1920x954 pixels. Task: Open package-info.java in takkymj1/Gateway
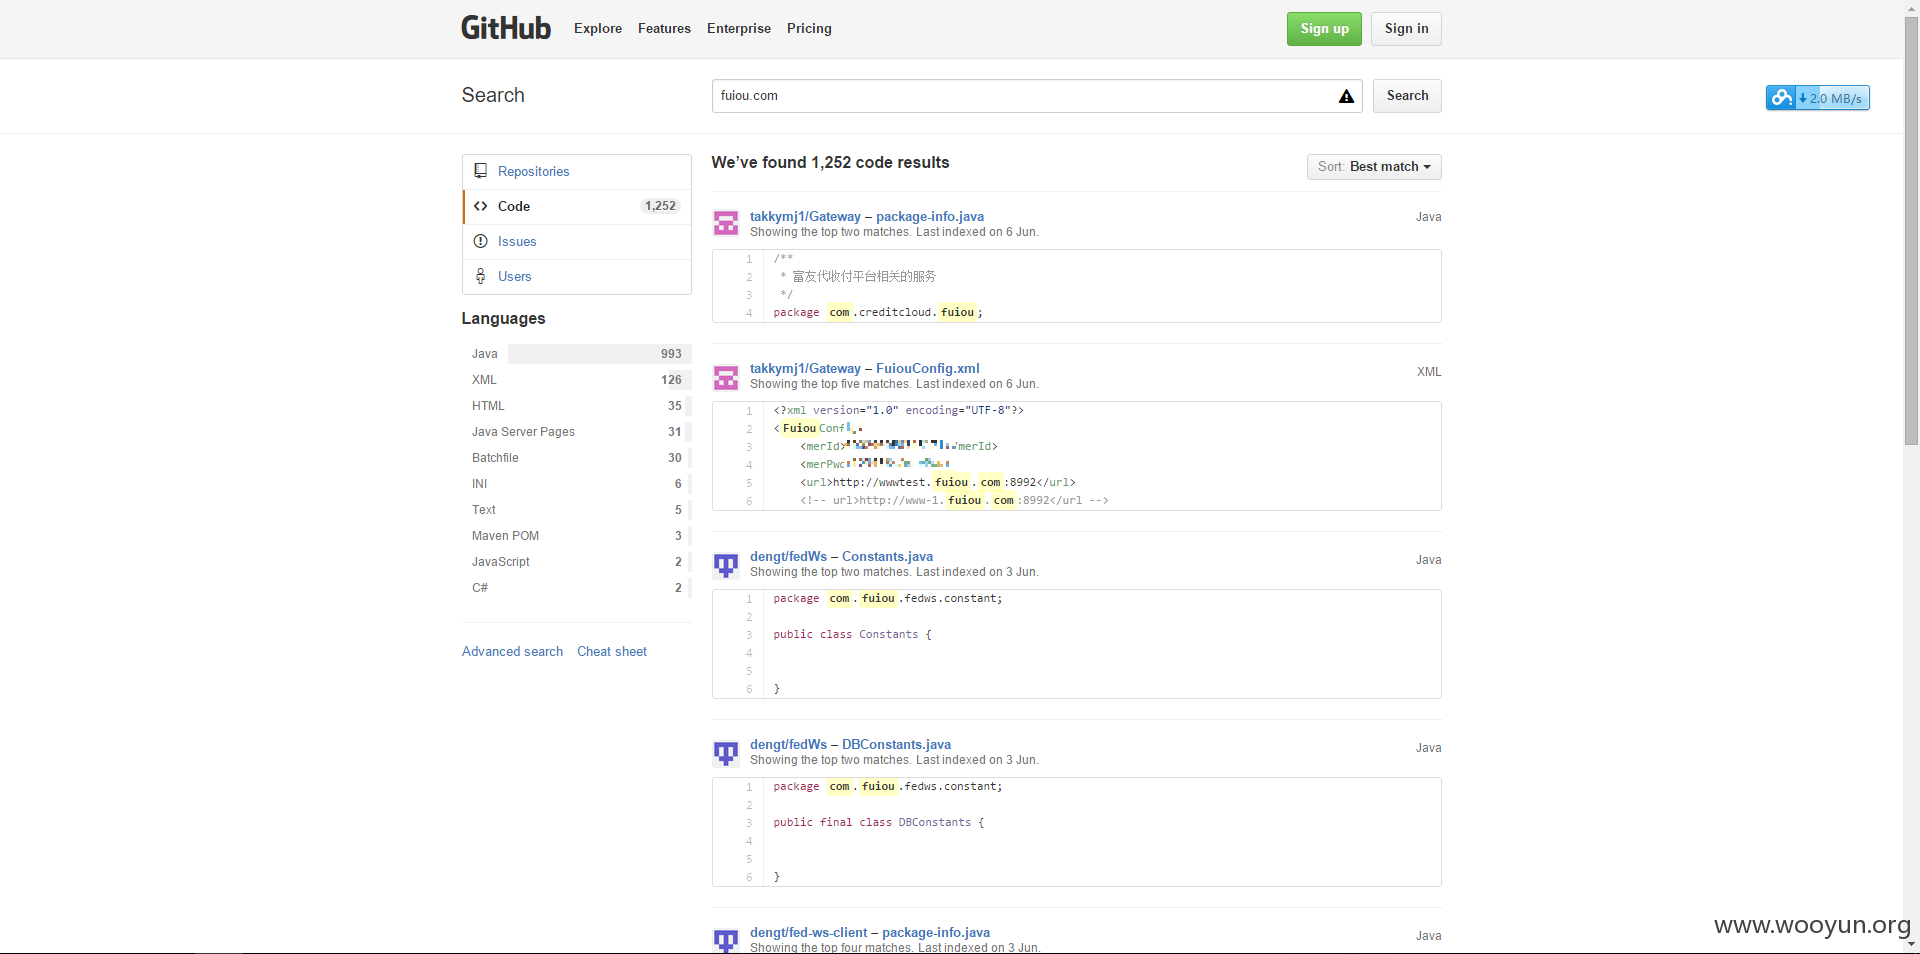[x=930, y=217]
